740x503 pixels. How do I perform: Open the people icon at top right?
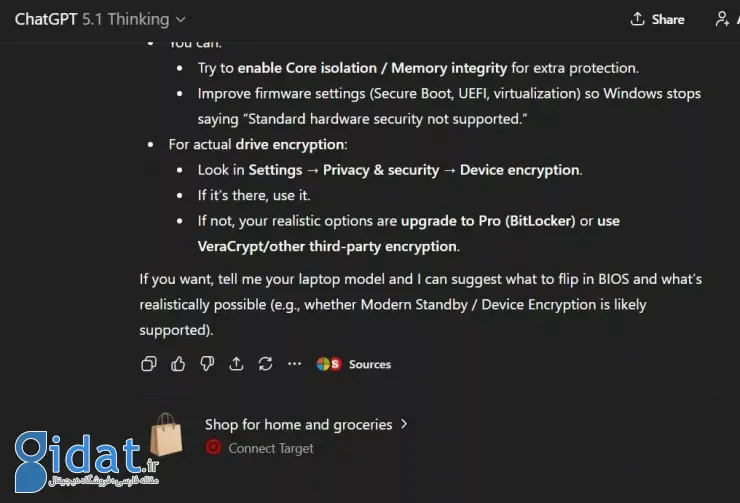coord(724,19)
